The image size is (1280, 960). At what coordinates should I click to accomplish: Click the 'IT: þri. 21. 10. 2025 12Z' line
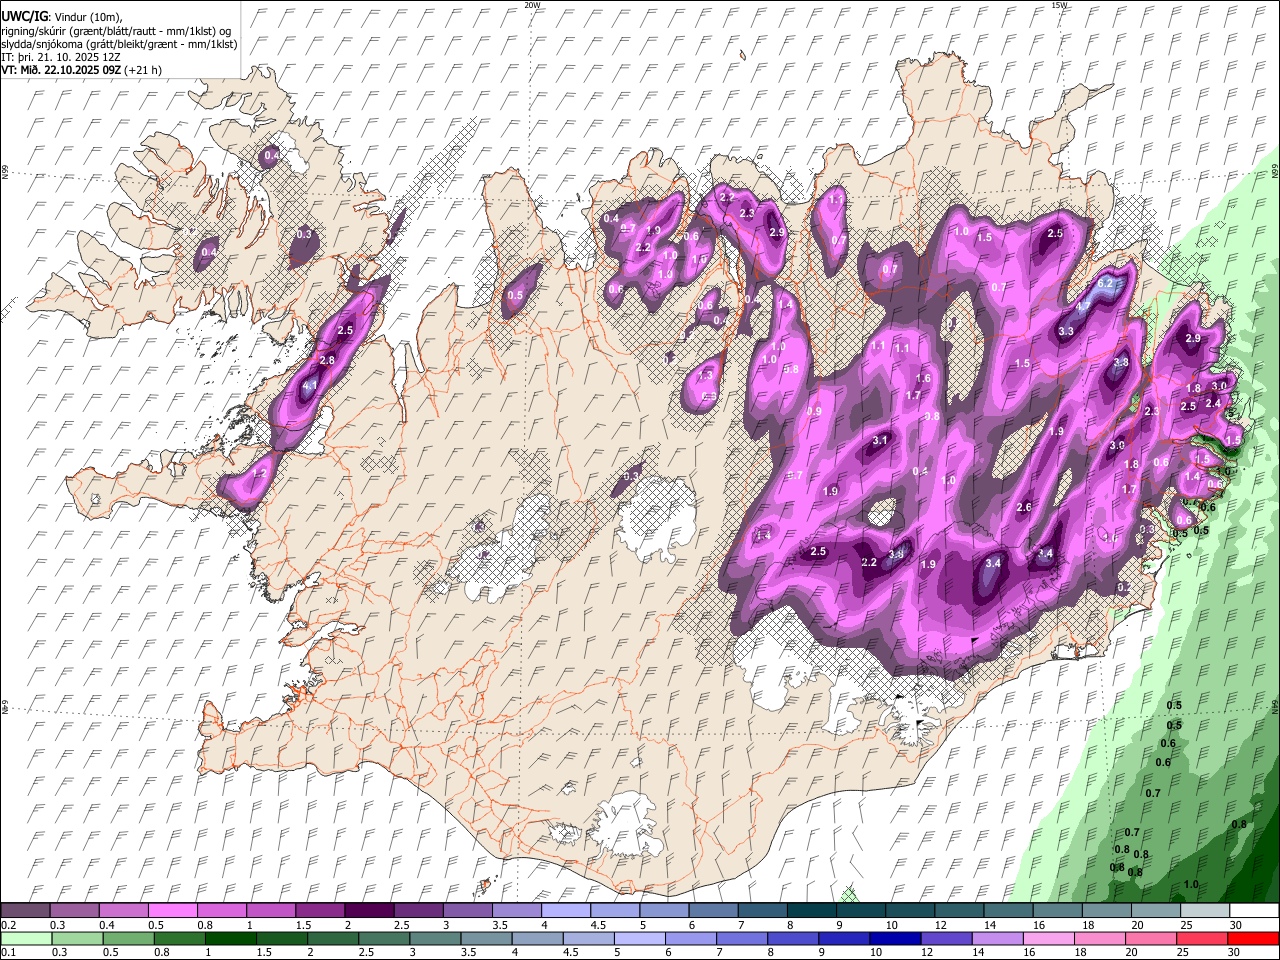pos(61,57)
